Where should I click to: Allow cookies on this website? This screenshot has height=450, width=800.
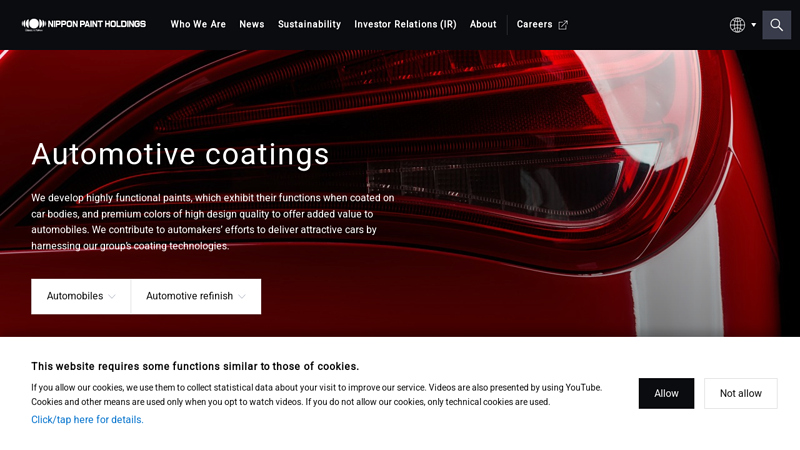tap(666, 393)
